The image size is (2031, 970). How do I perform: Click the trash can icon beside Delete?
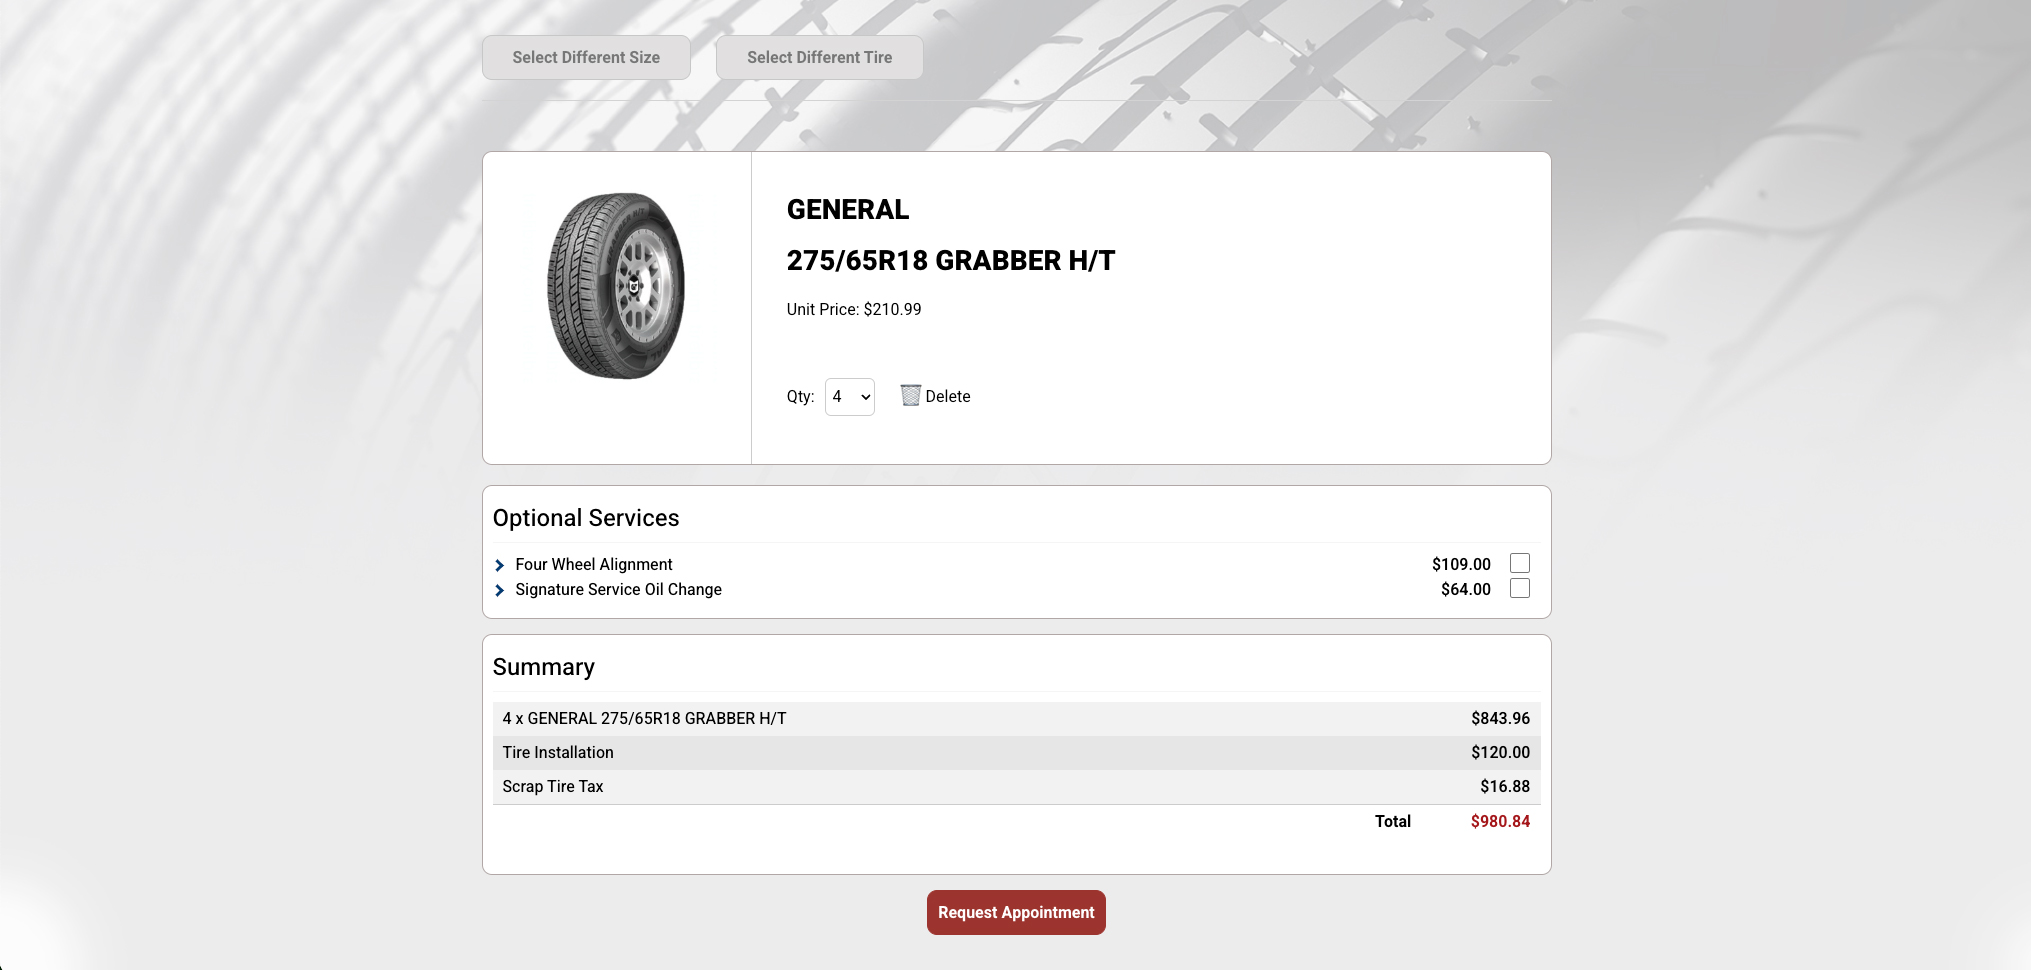click(x=909, y=396)
